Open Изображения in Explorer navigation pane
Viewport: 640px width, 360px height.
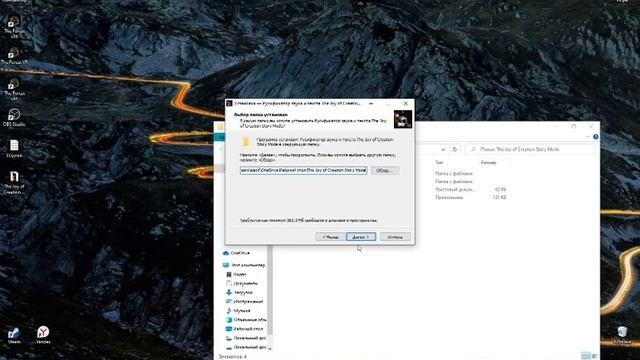click(248, 301)
